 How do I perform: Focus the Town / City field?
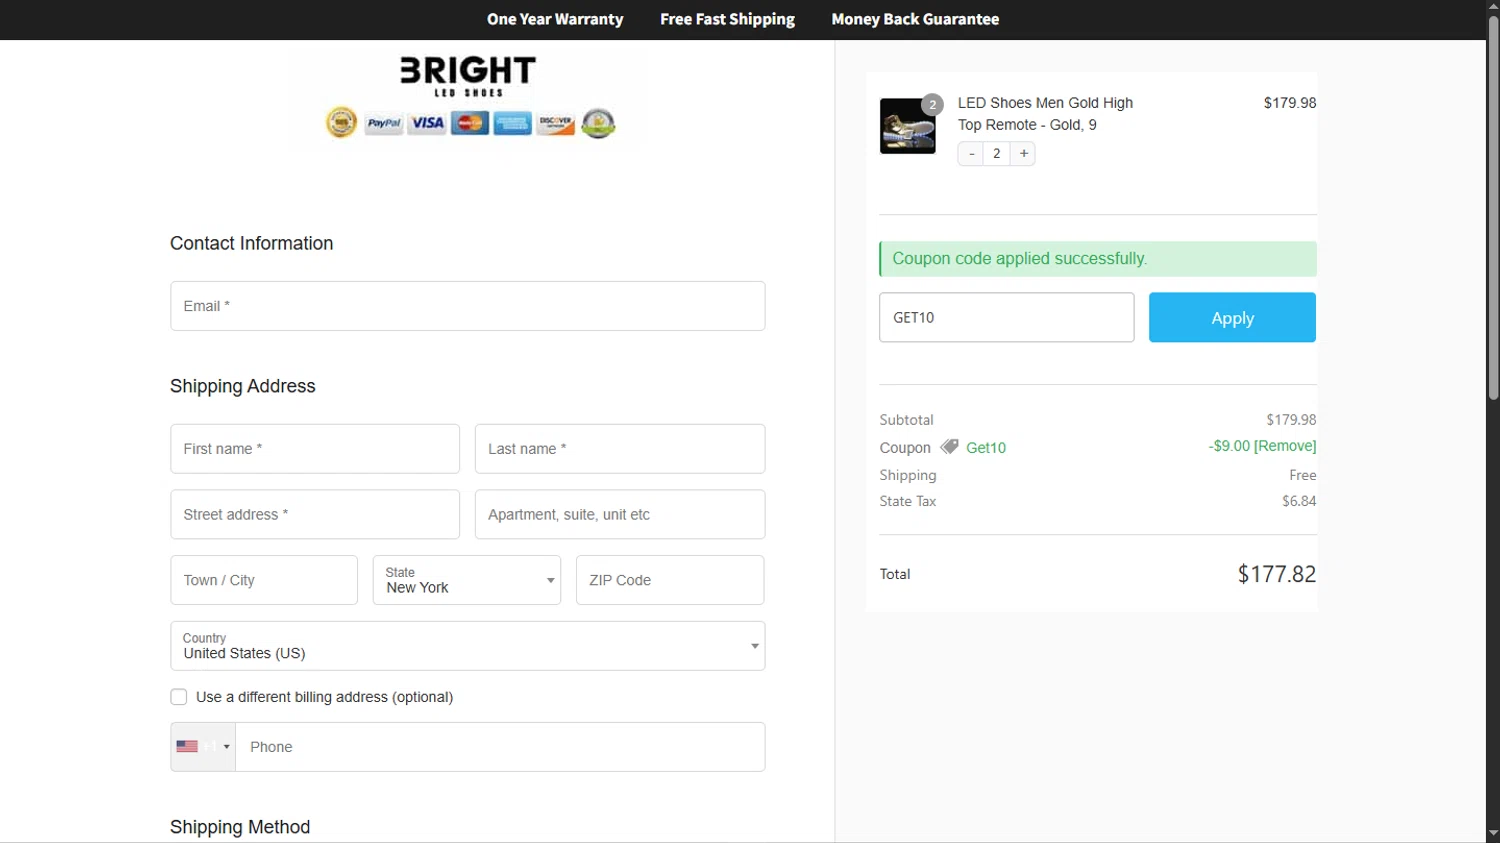(x=264, y=580)
